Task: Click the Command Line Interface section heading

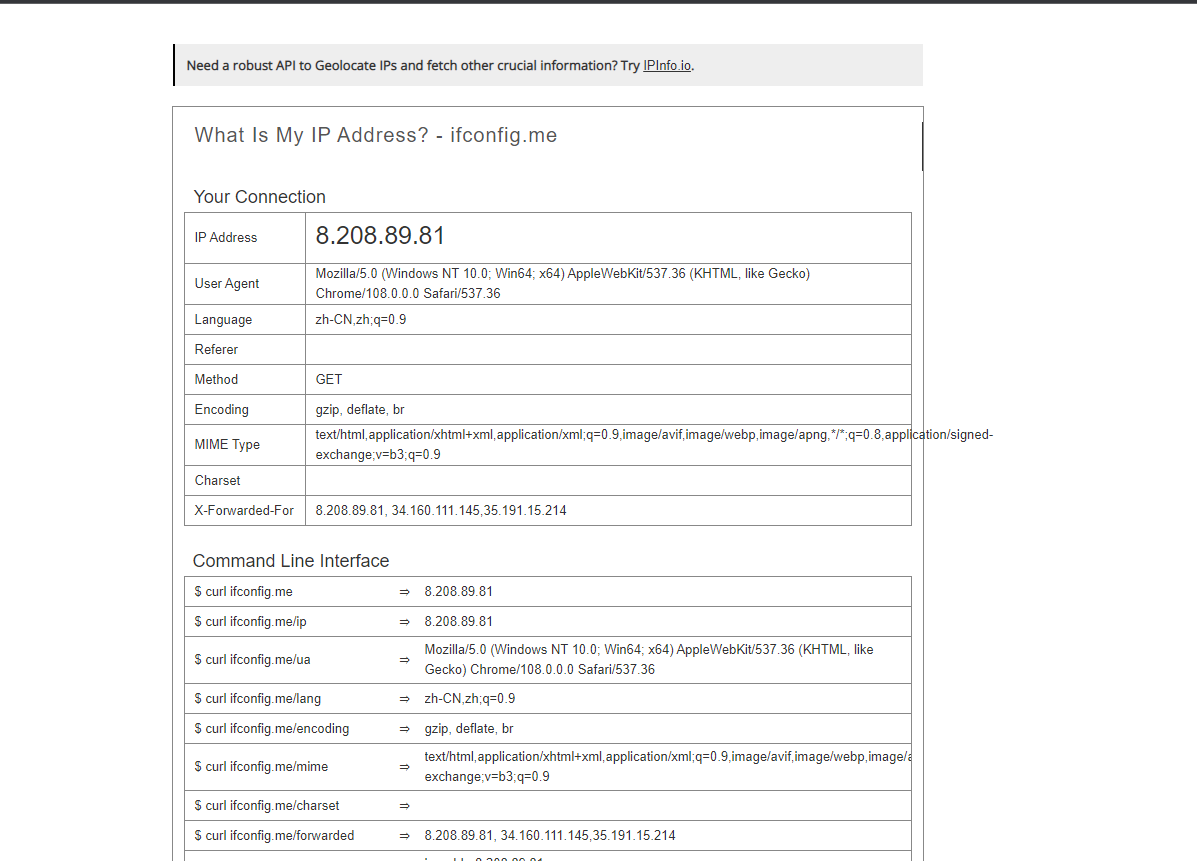Action: [291, 561]
